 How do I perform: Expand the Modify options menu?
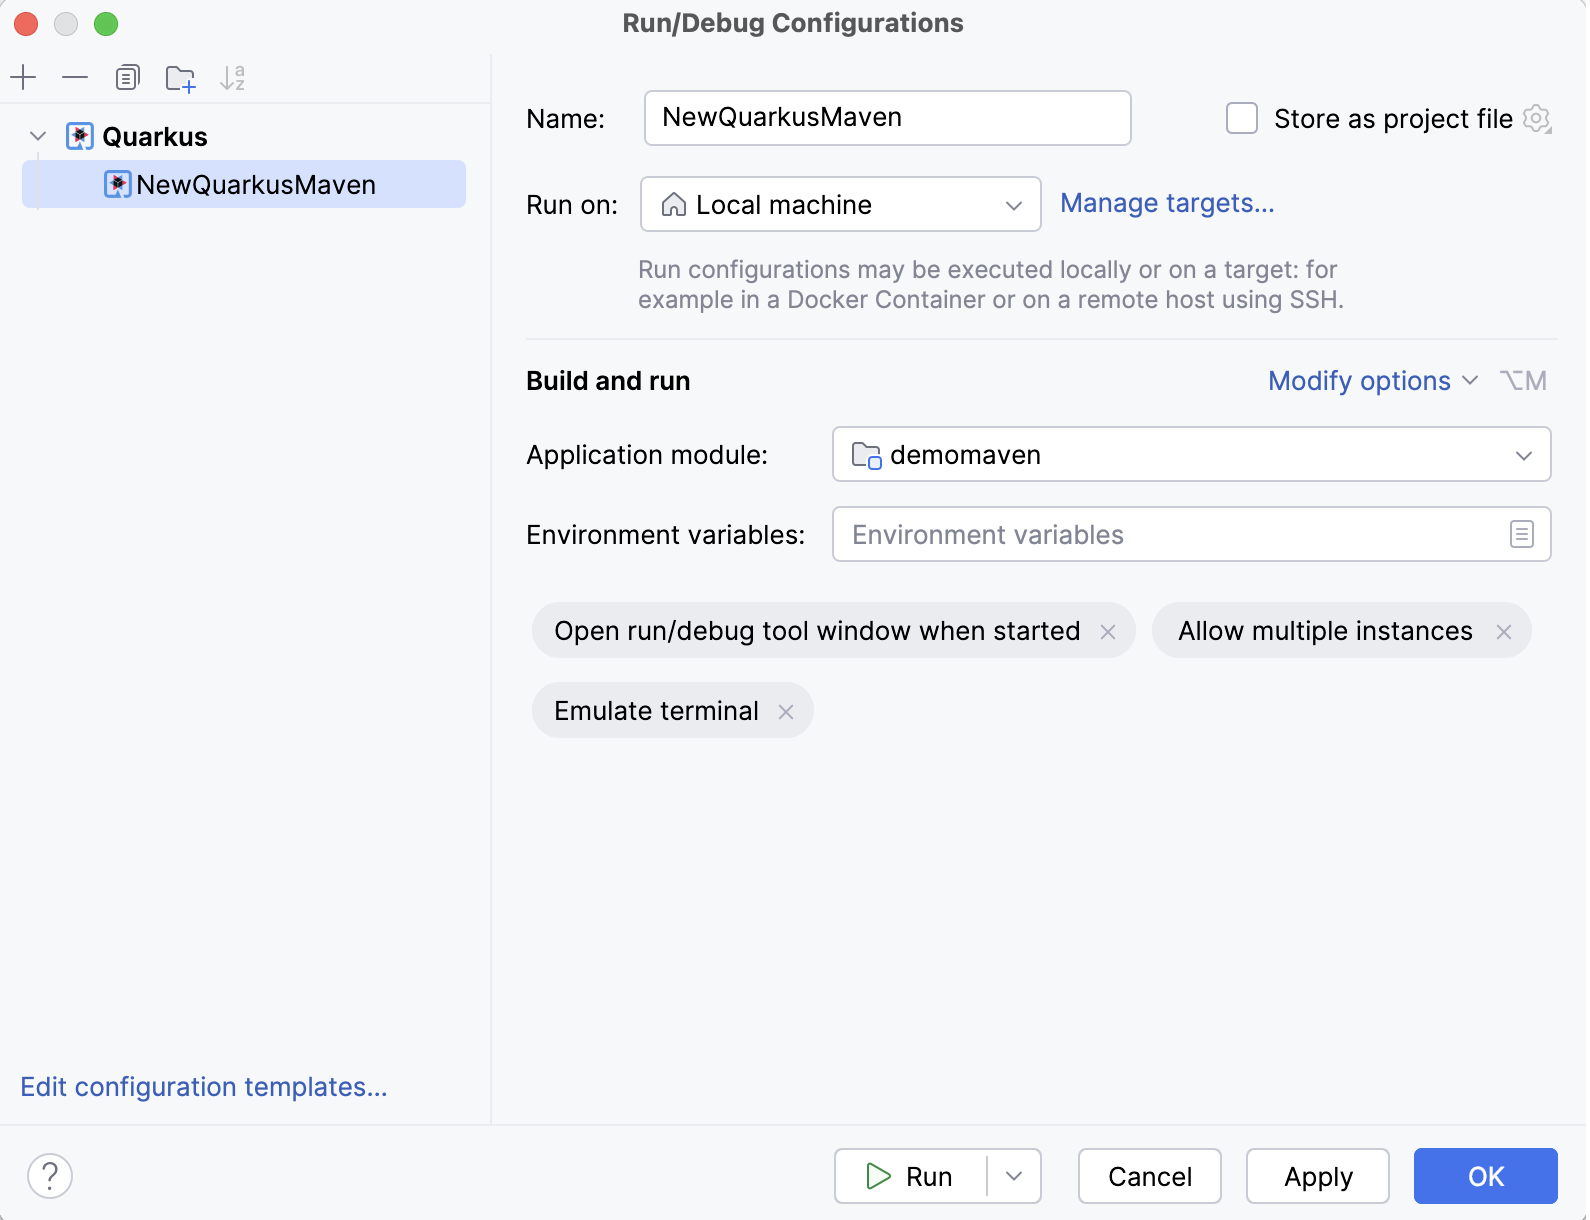1372,381
